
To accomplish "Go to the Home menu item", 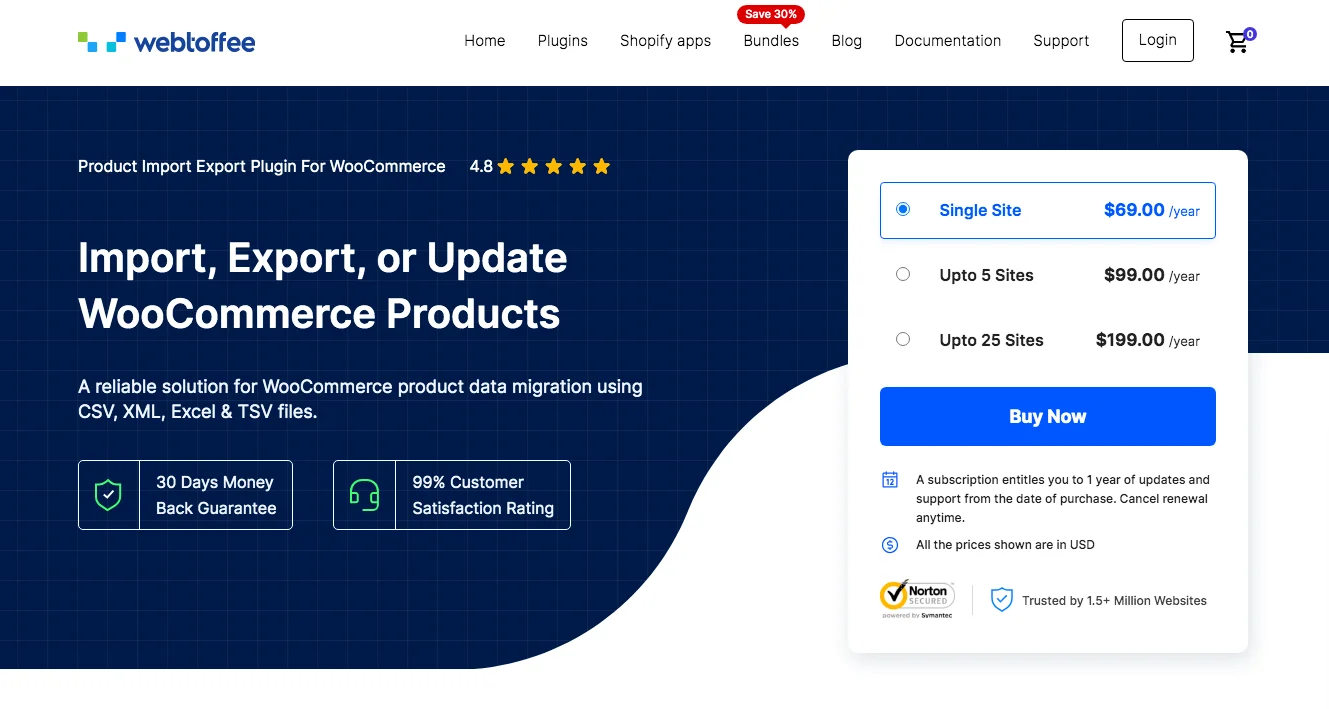I will pyautogui.click(x=485, y=41).
